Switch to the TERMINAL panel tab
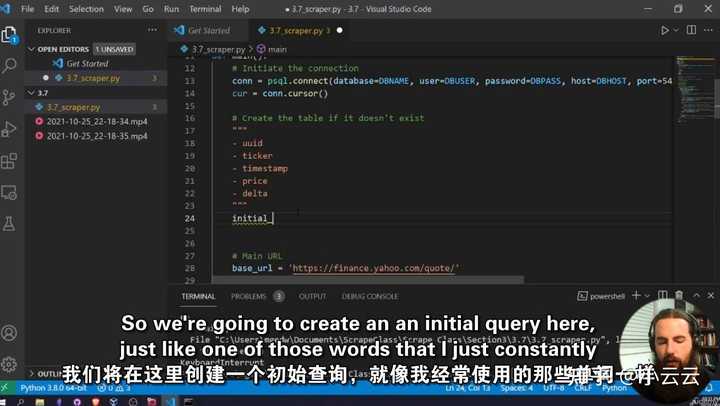 click(x=198, y=296)
